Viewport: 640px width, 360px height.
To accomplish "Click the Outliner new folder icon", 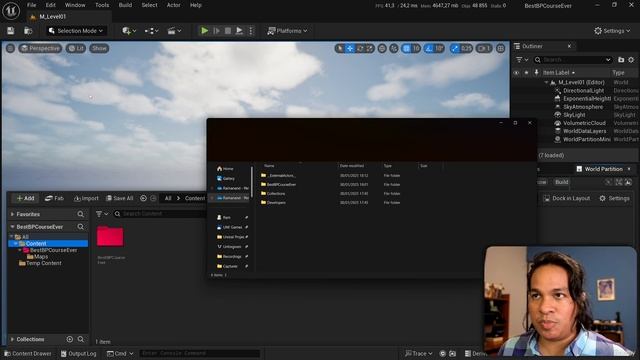I will tap(621, 60).
